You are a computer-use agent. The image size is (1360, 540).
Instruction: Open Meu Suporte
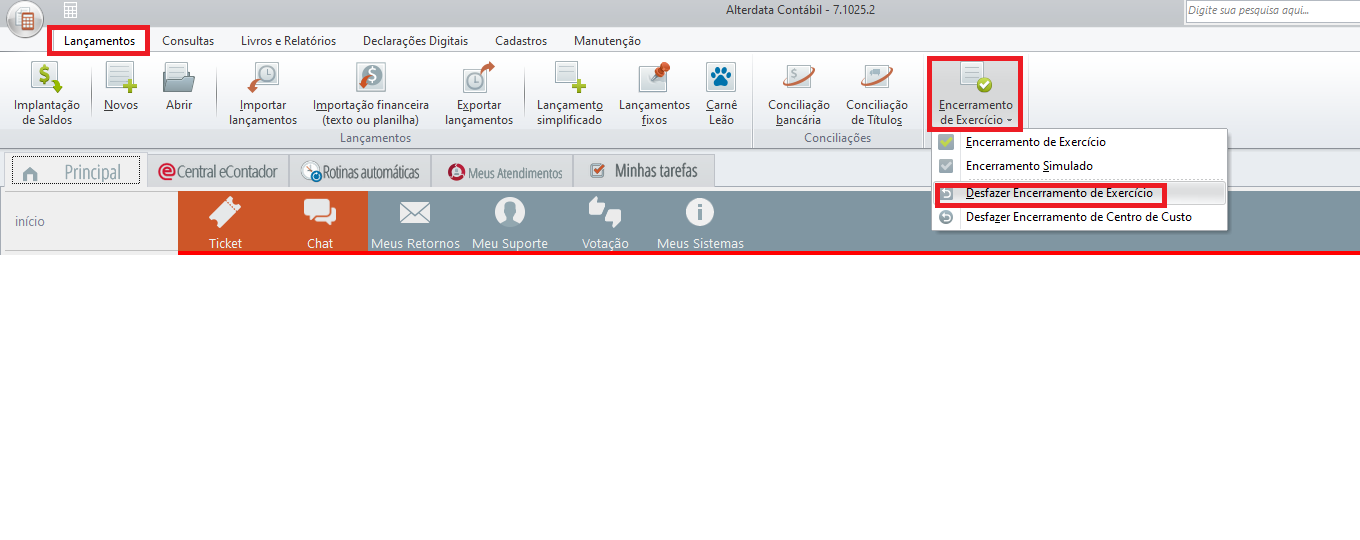(510, 222)
